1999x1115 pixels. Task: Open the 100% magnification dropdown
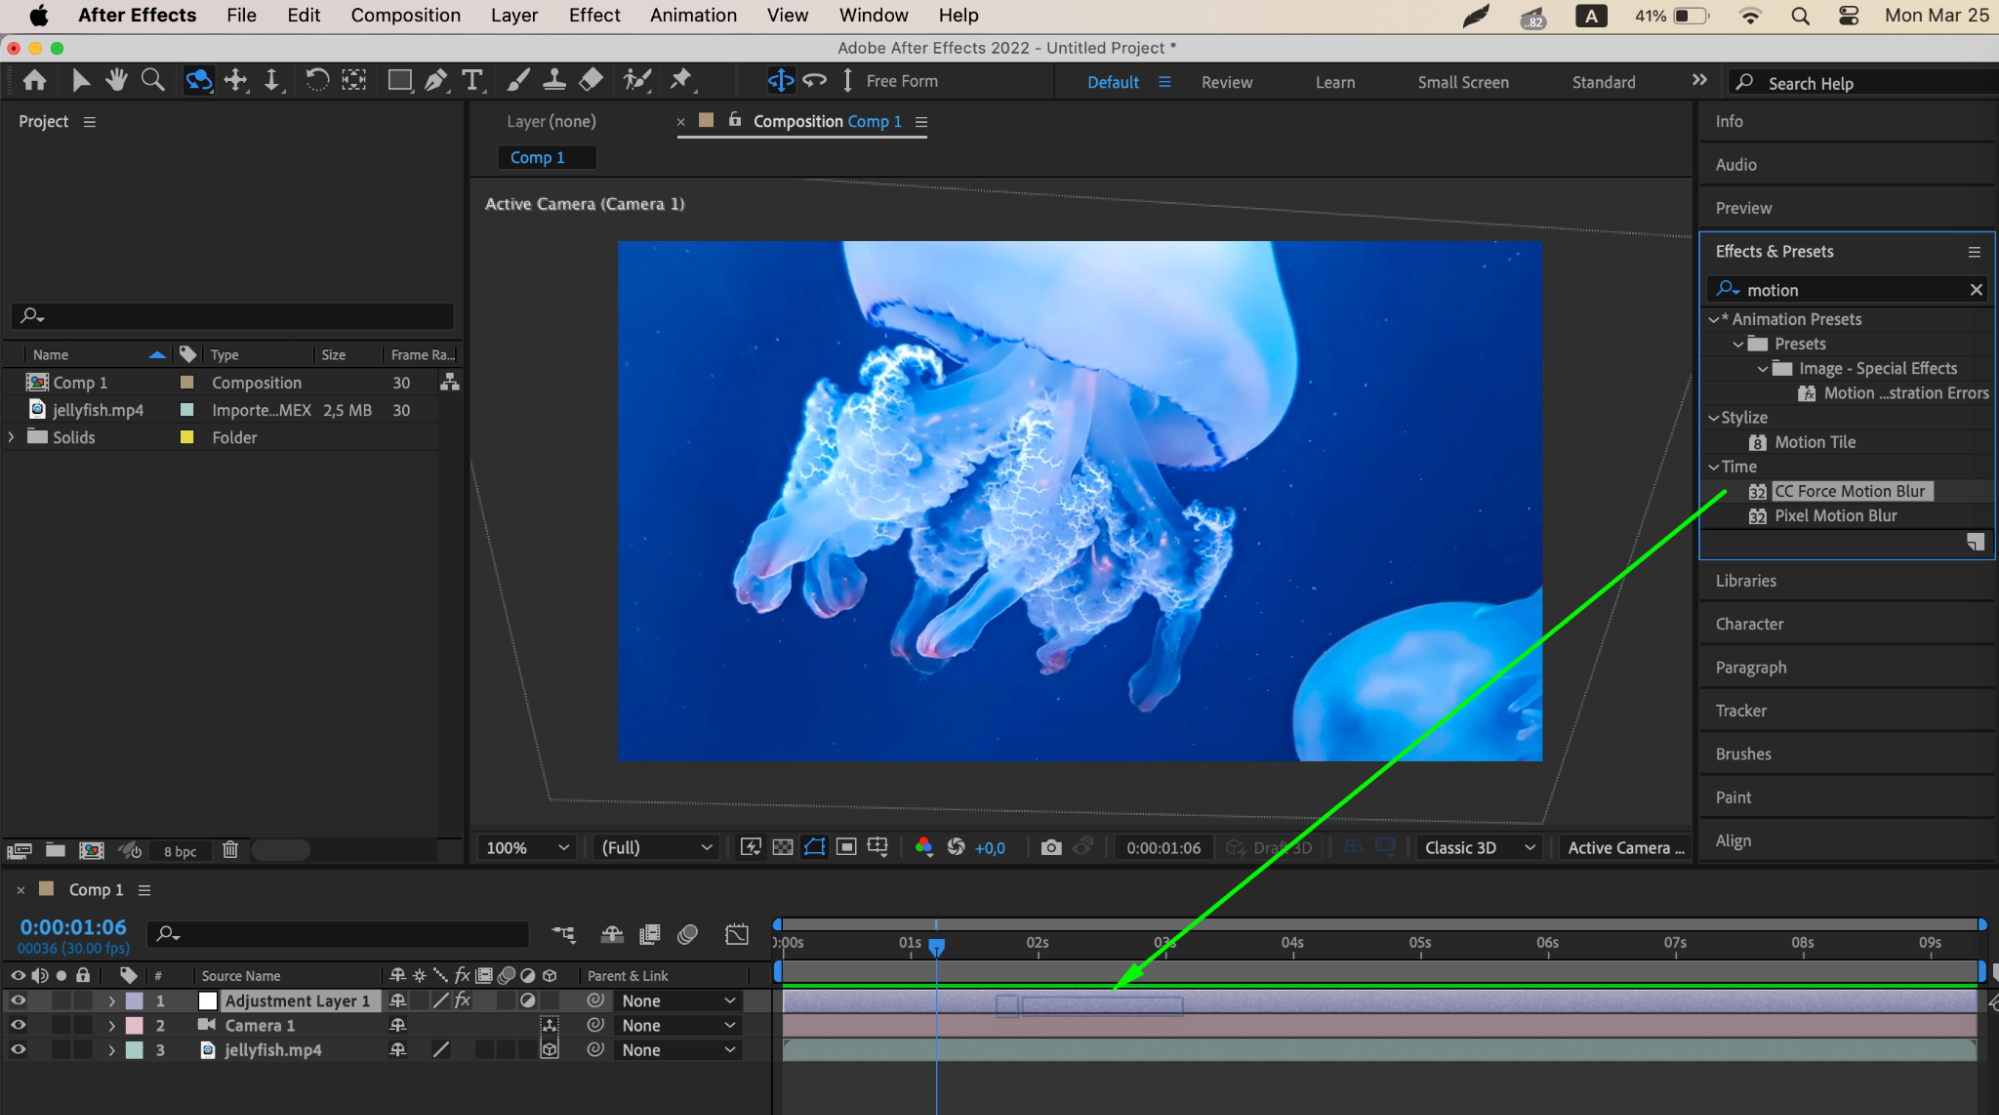click(527, 847)
